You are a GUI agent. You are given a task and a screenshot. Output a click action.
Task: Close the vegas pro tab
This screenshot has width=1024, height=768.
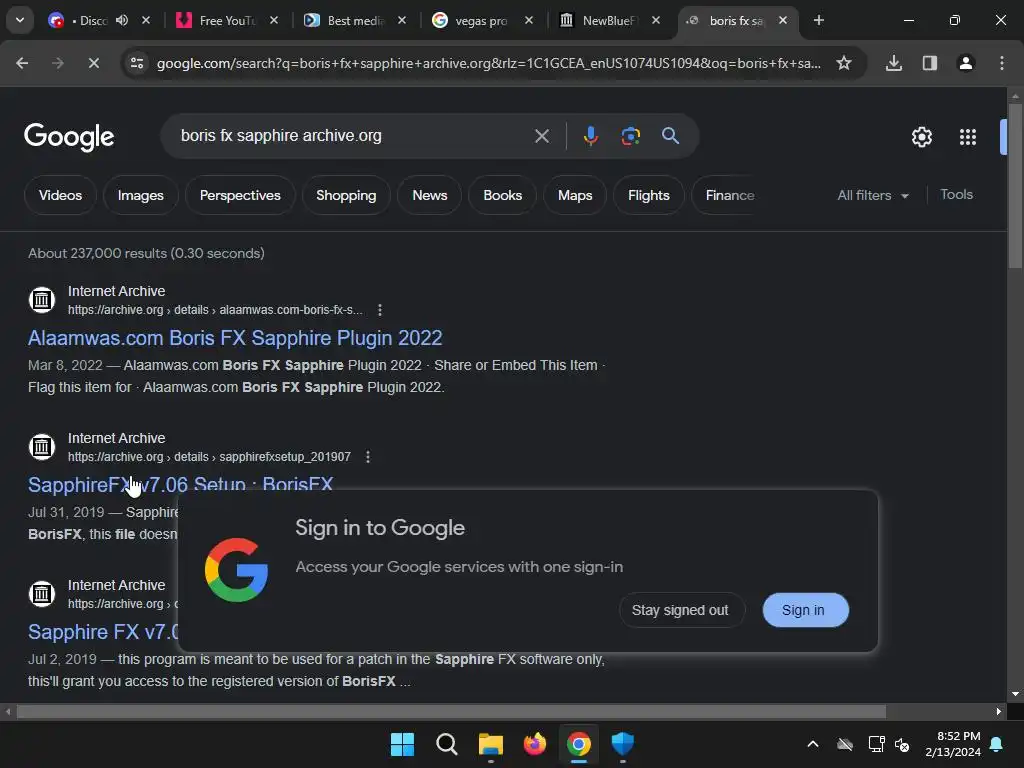[529, 20]
